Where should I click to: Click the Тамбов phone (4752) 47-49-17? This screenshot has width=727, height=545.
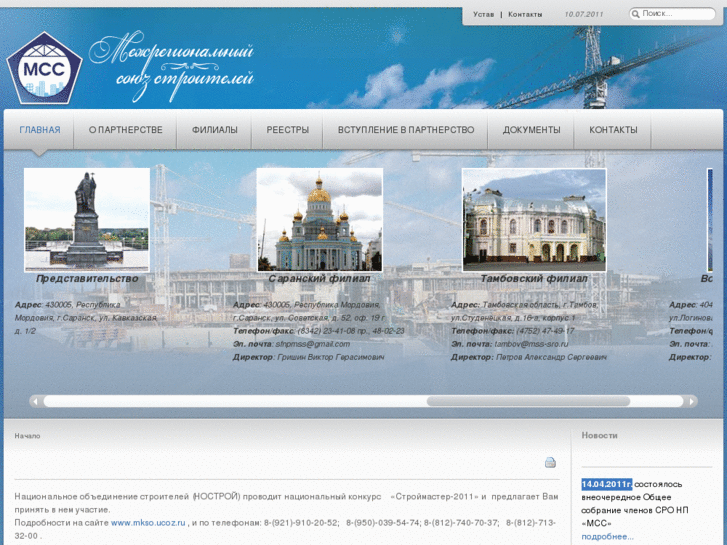(x=545, y=331)
